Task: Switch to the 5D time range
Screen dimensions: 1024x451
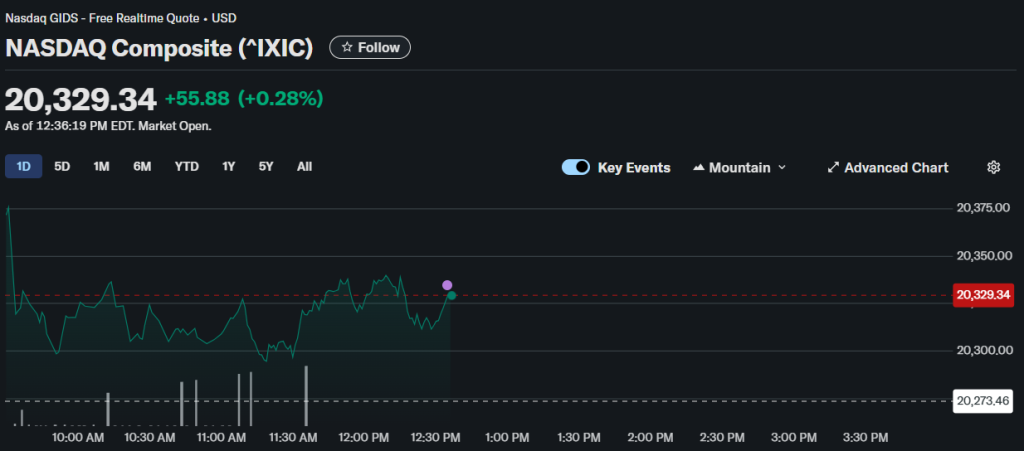Action: coord(62,166)
